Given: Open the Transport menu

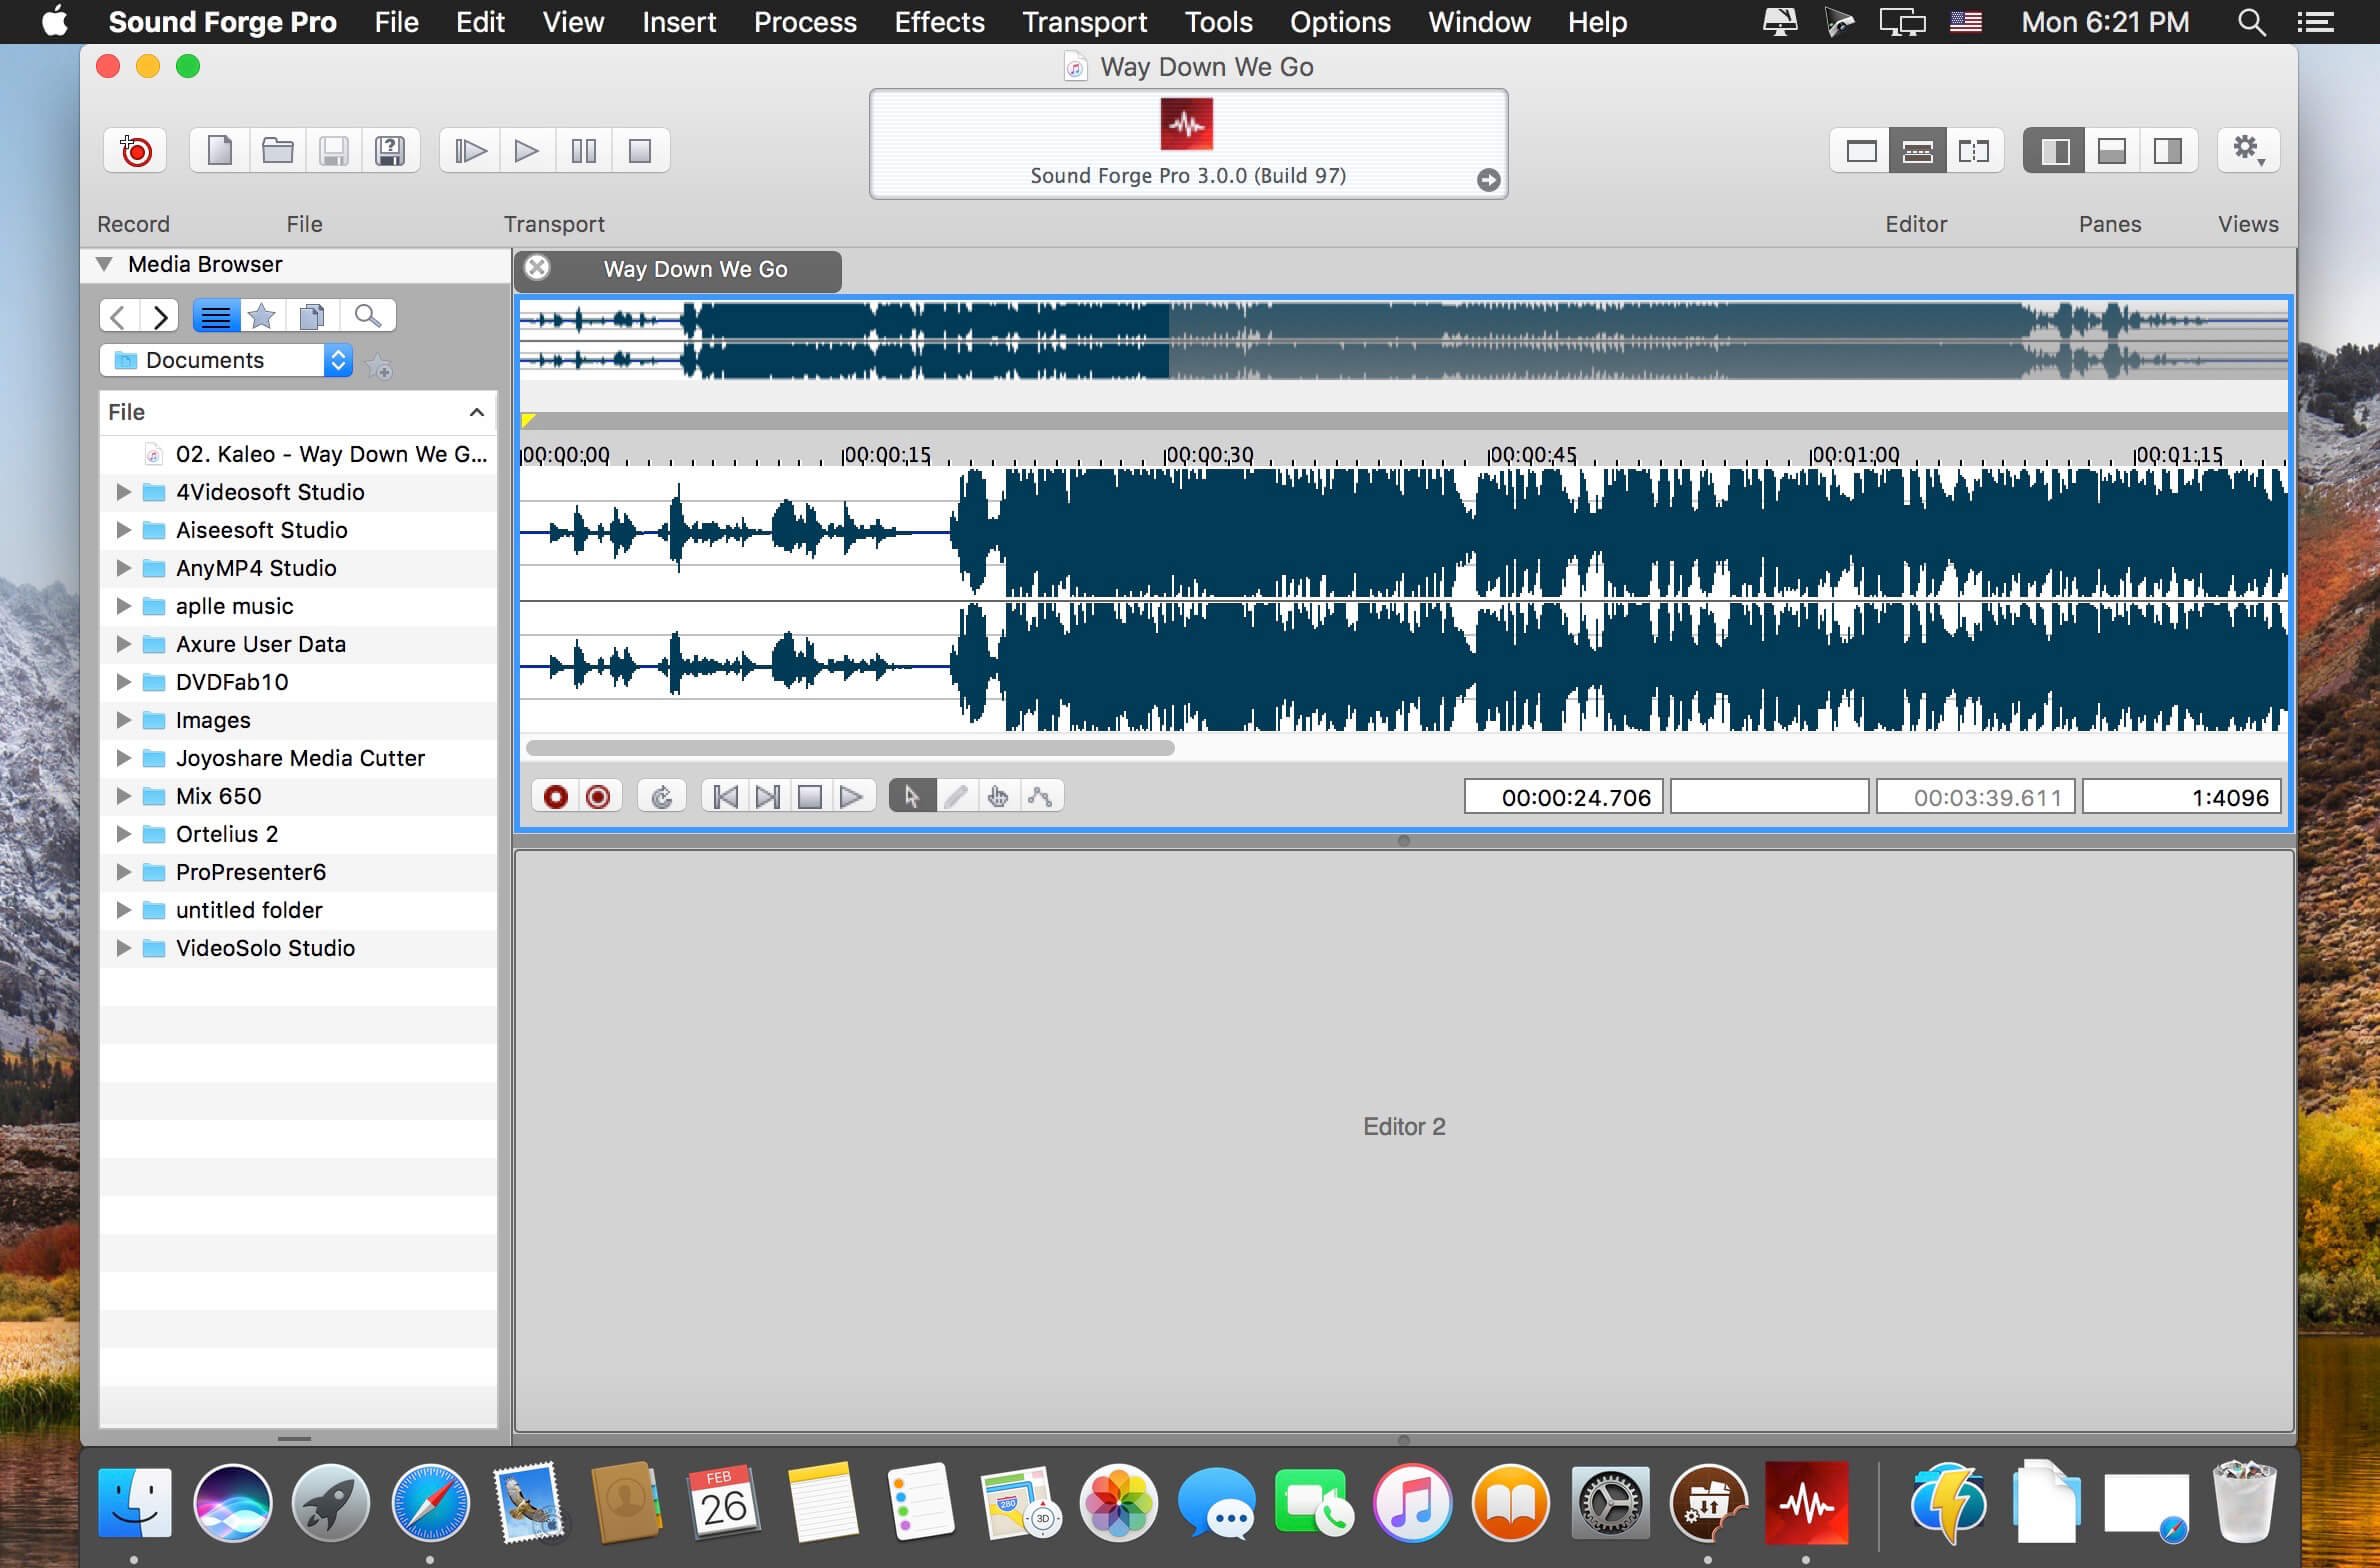Looking at the screenshot, I should point(1085,22).
